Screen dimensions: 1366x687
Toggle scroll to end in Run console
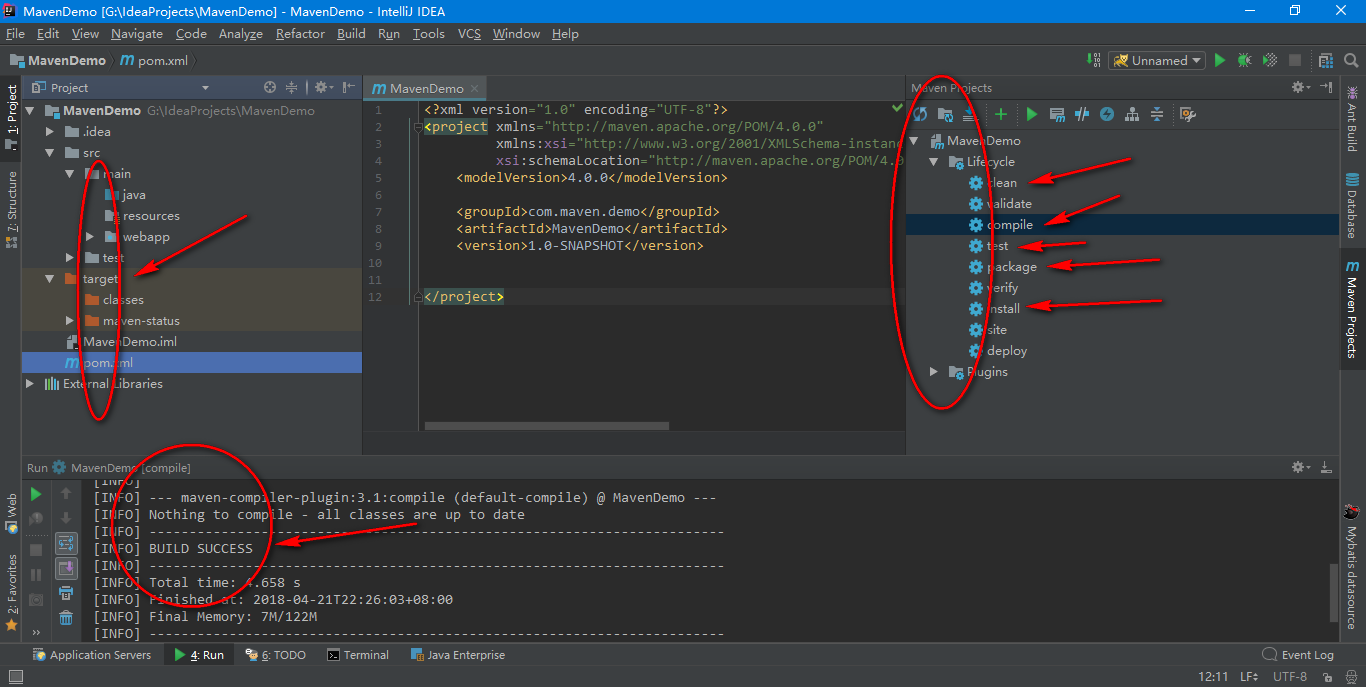click(x=66, y=568)
